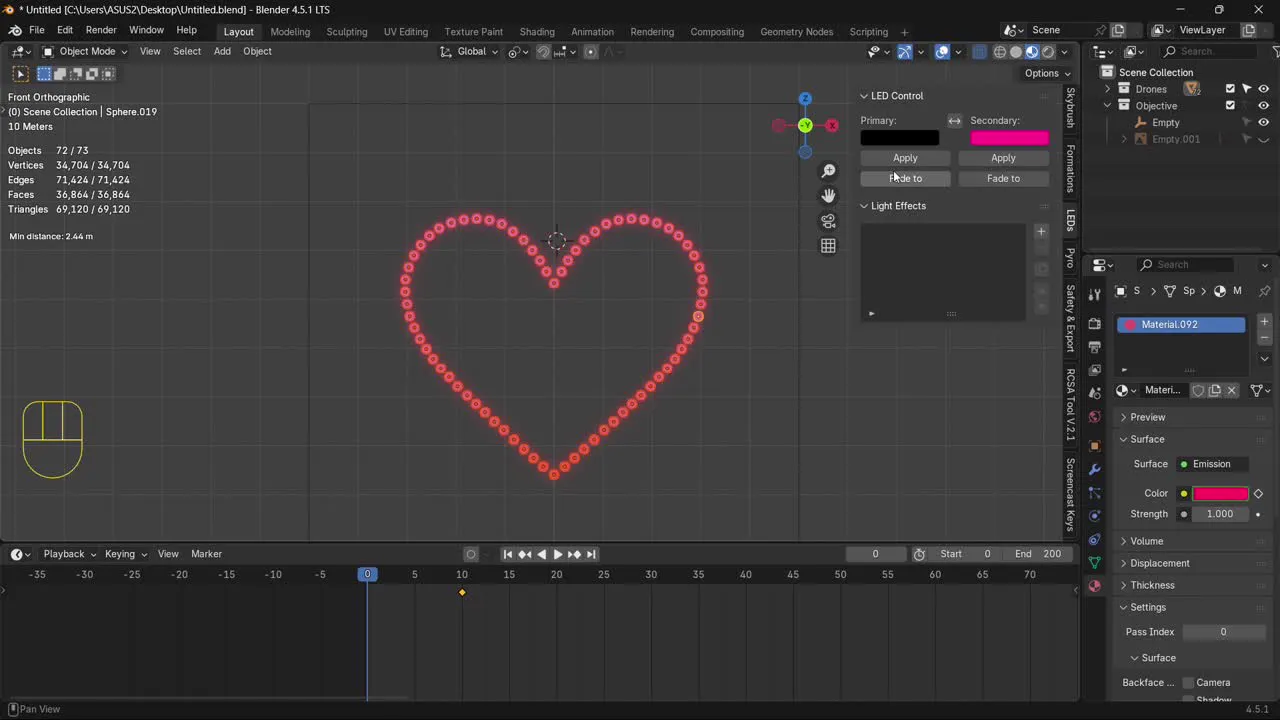Collapse the LED Control panel

point(864,96)
